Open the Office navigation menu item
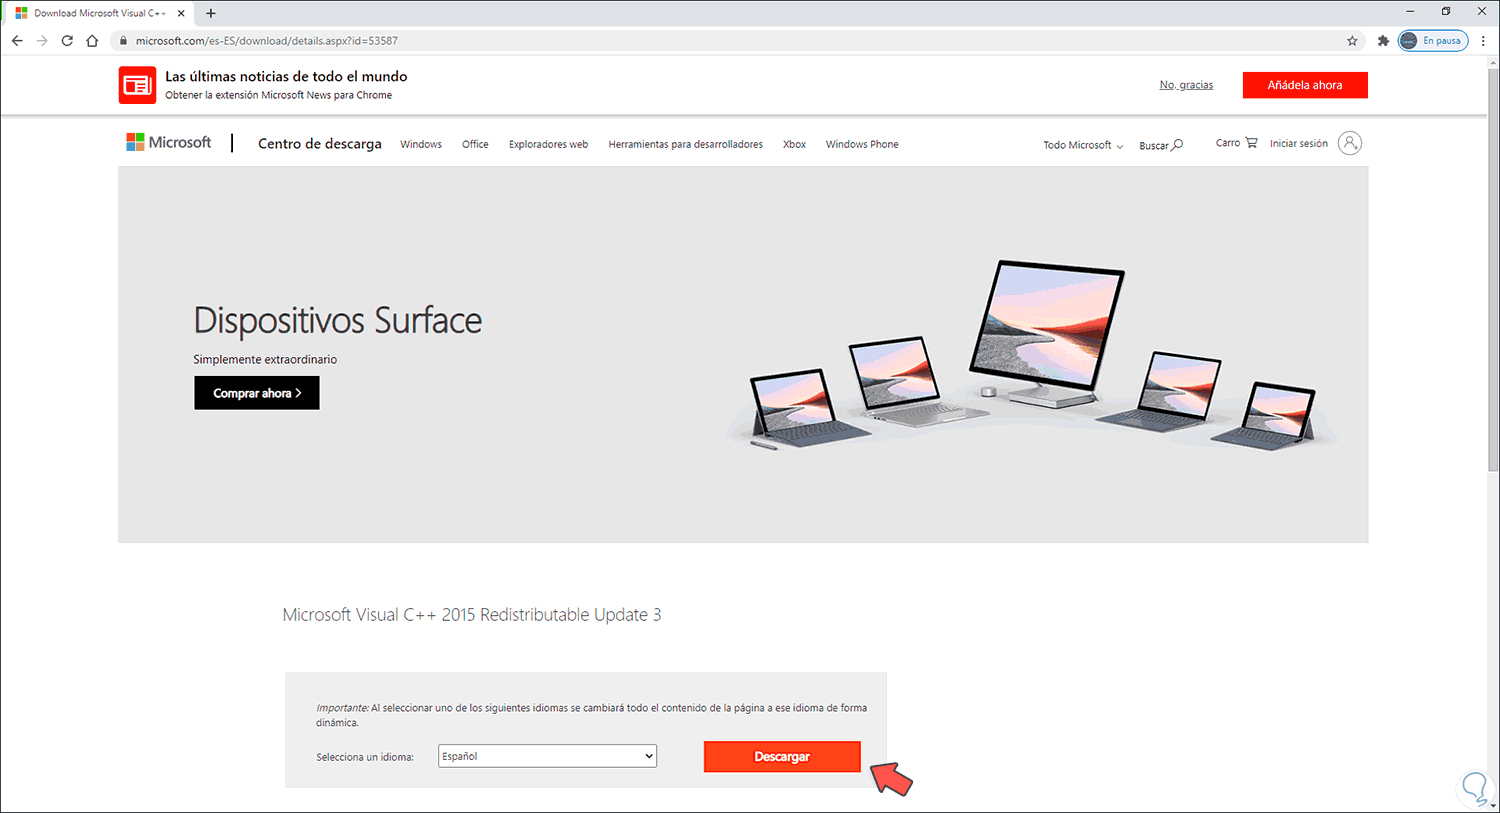This screenshot has height=813, width=1500. [x=475, y=144]
